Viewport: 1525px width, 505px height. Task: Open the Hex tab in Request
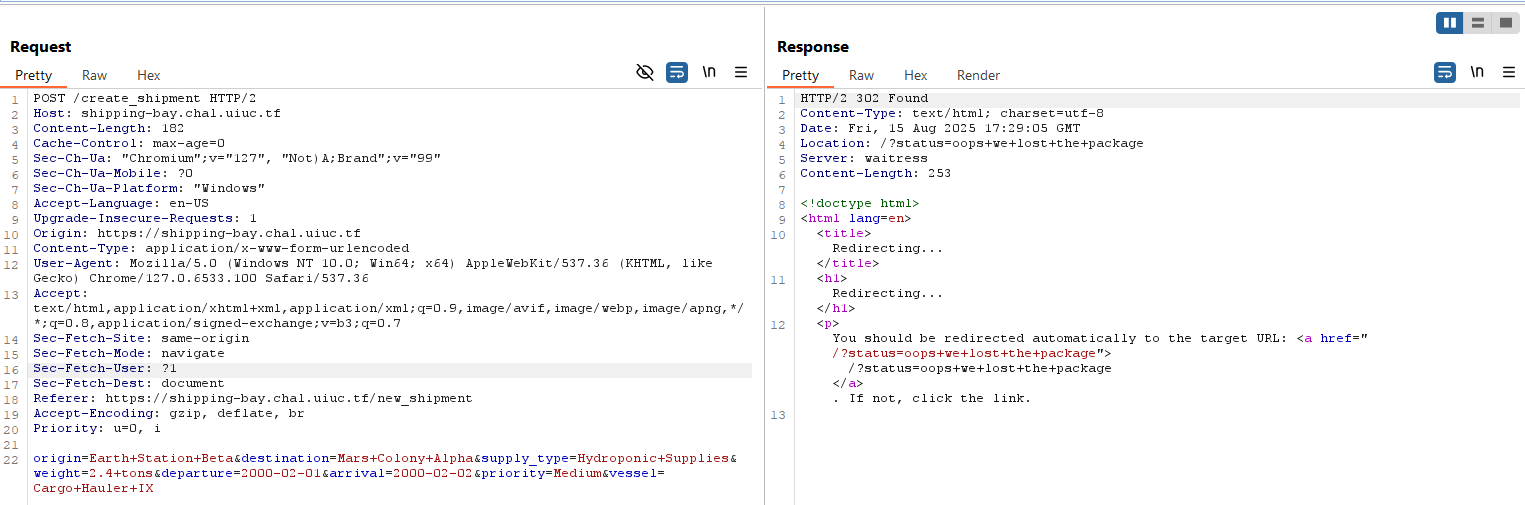[148, 75]
